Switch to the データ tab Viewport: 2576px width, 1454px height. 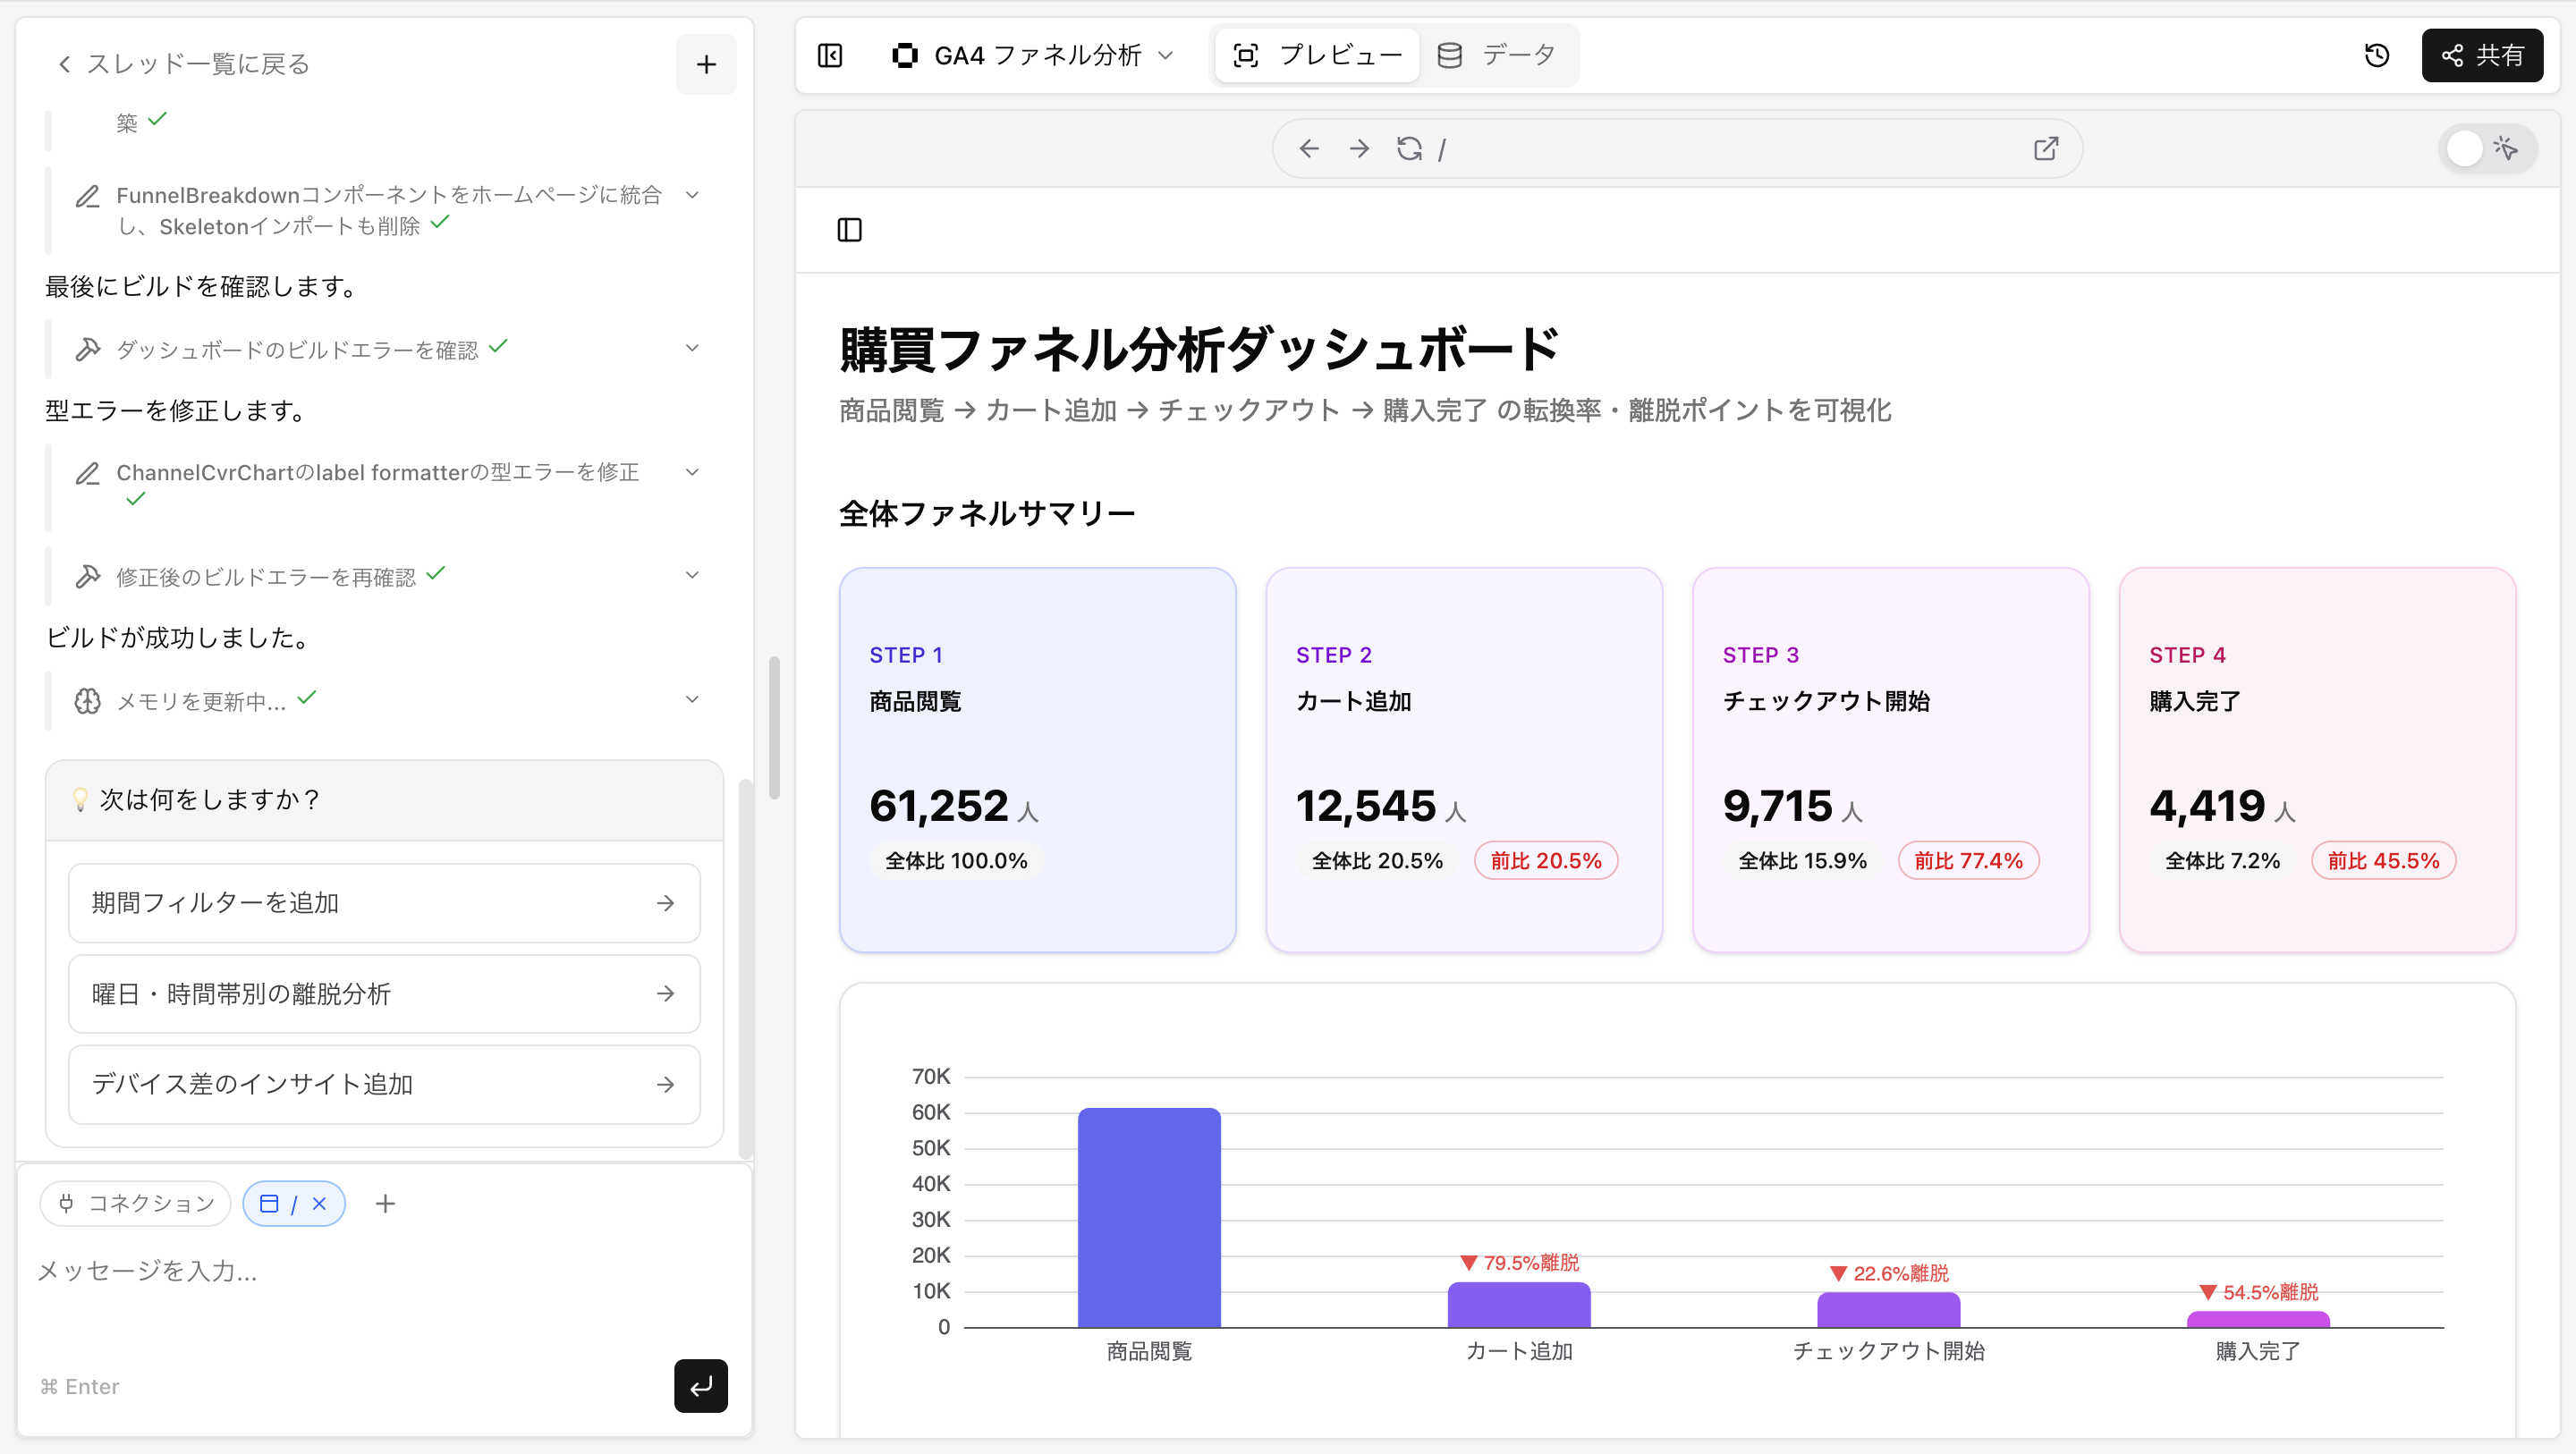1497,55
